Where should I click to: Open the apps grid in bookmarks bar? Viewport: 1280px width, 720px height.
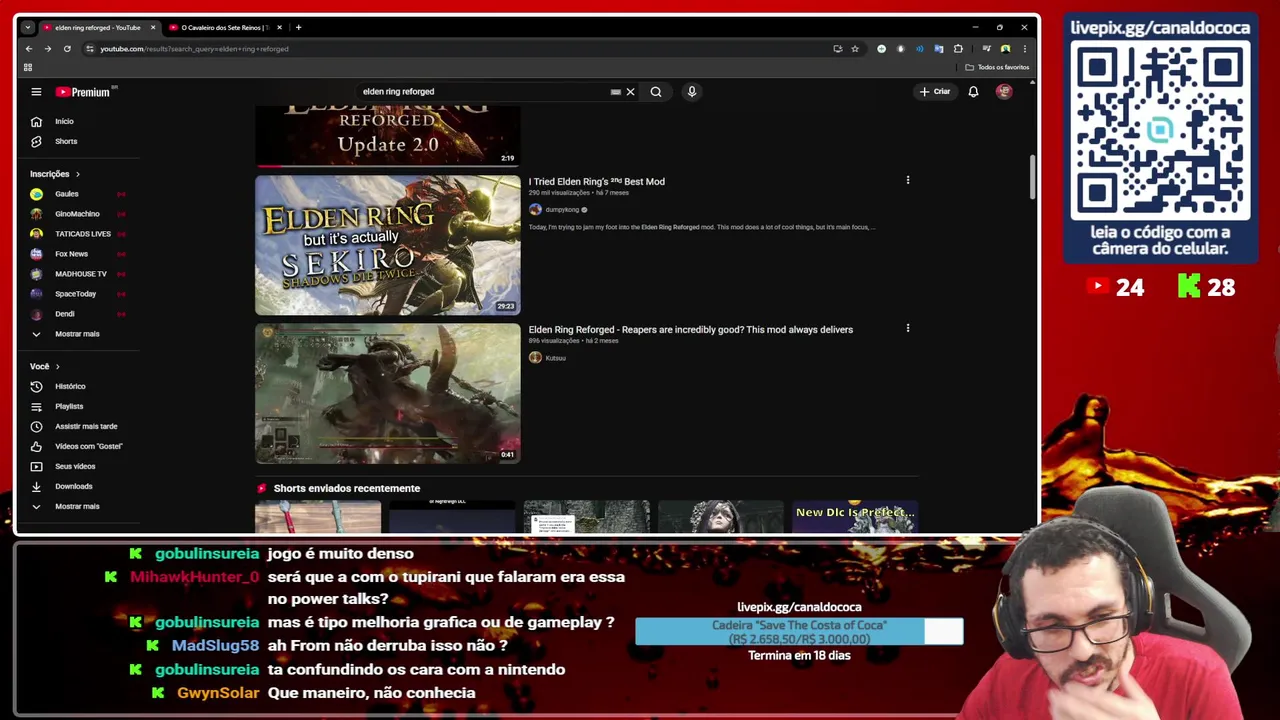pyautogui.click(x=28, y=67)
